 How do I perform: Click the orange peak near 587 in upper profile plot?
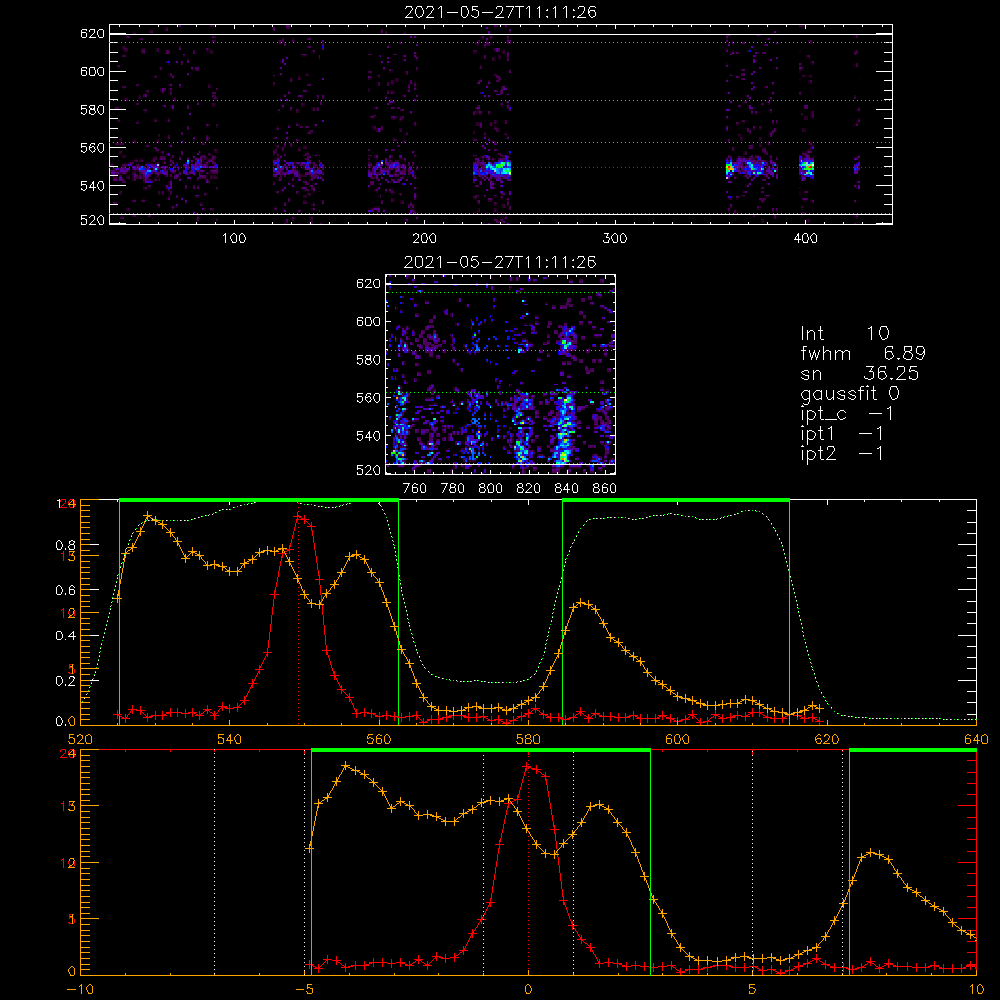[x=582, y=602]
